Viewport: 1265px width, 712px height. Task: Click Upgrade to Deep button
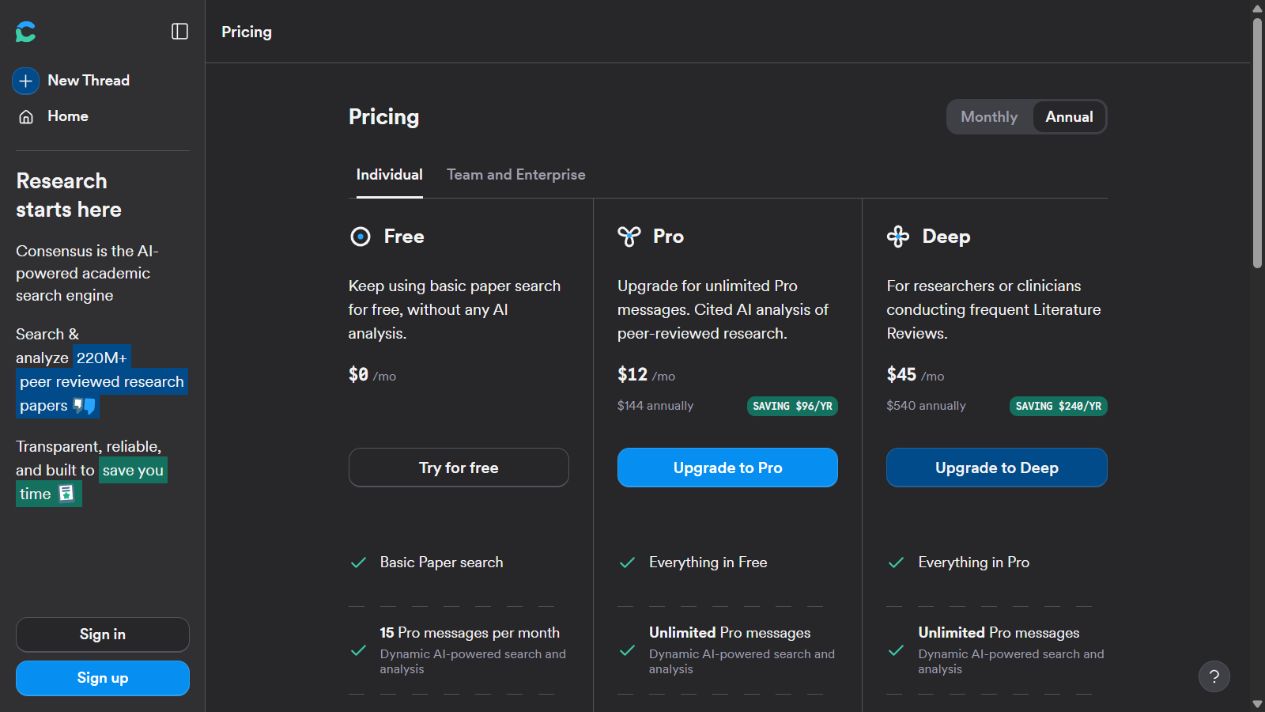[996, 468]
